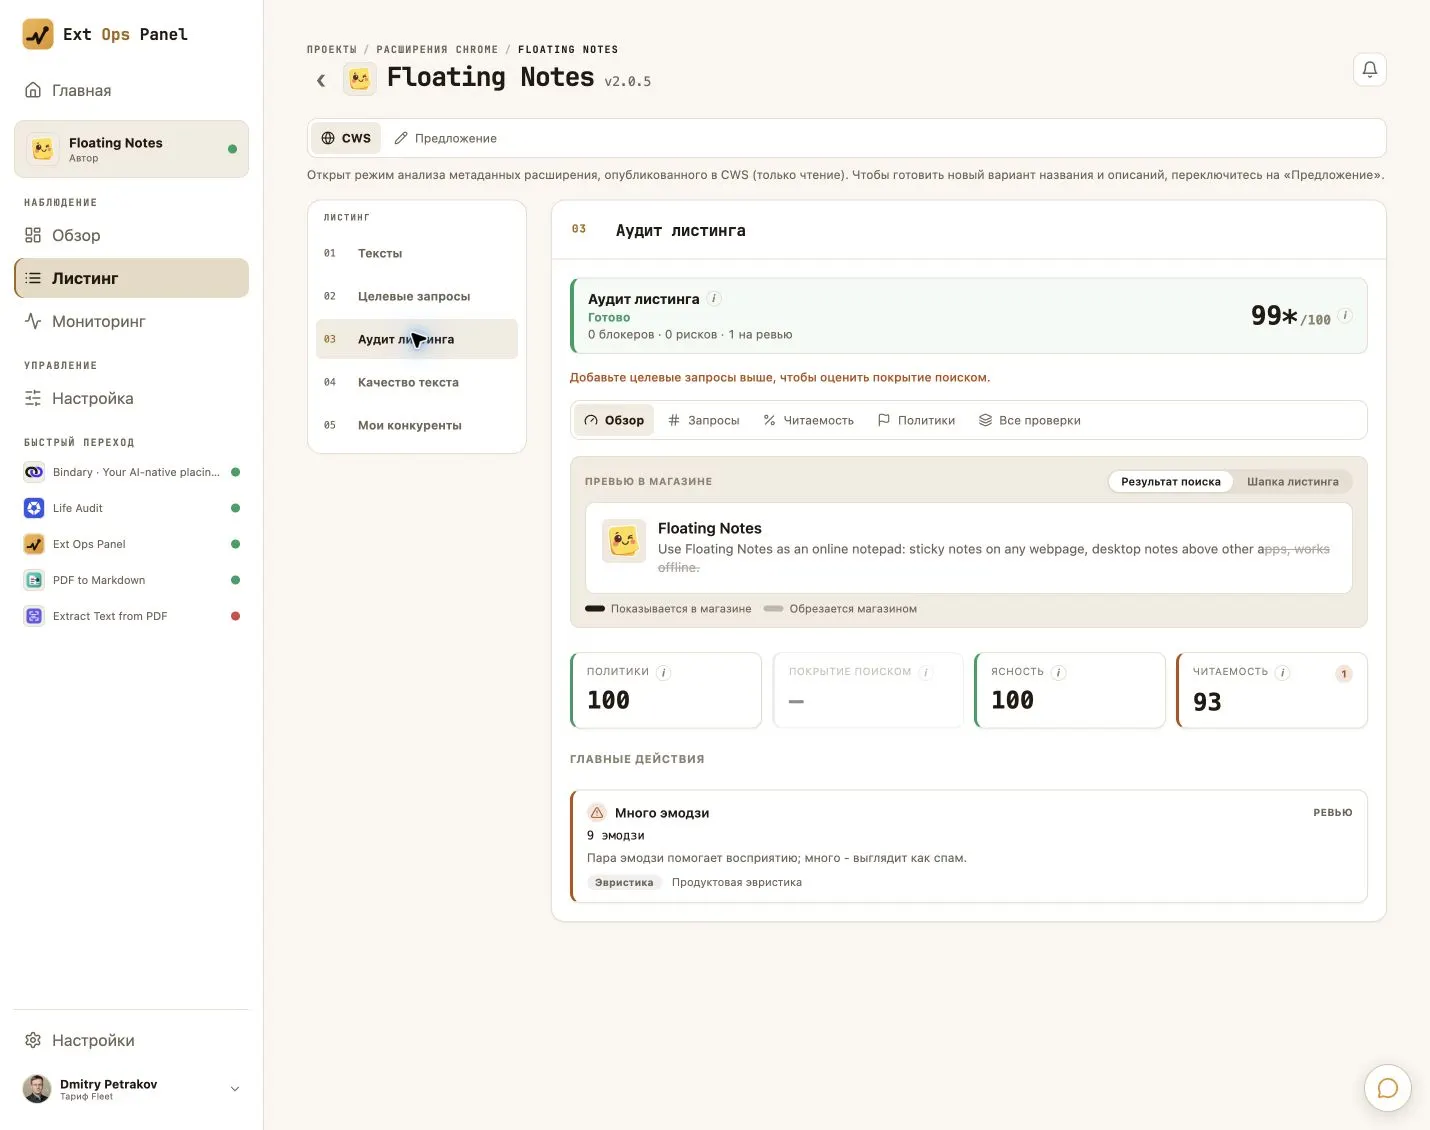Switch to Предложение mode
Image resolution: width=1430 pixels, height=1130 pixels.
(x=446, y=138)
